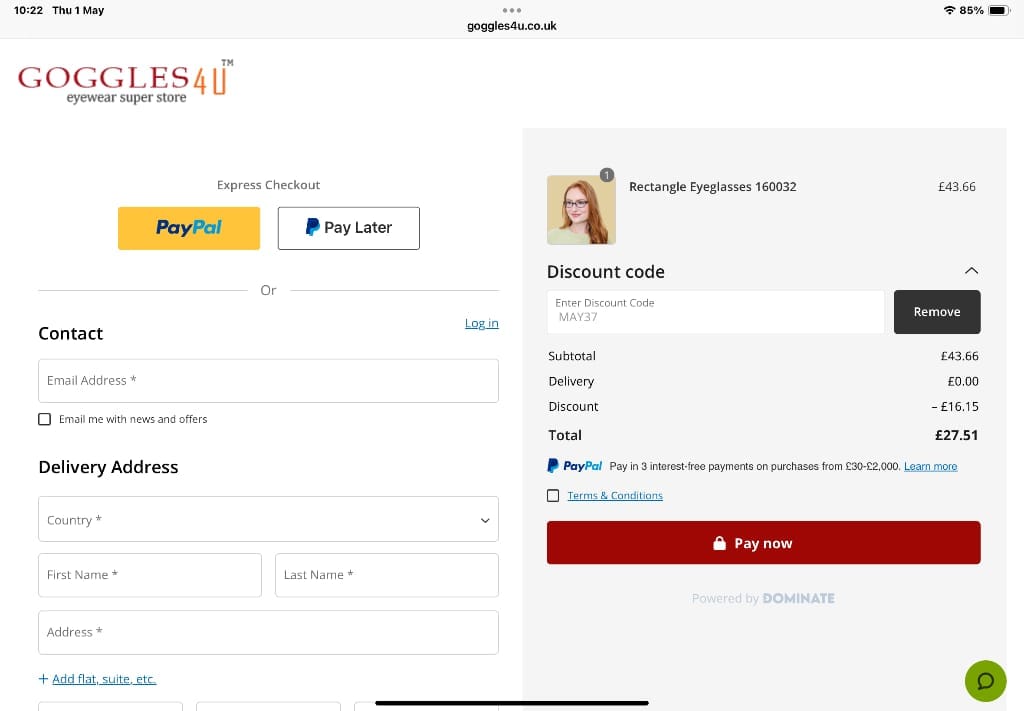Tap the Wi-Fi status icon
Image resolution: width=1024 pixels, height=711 pixels.
point(950,10)
